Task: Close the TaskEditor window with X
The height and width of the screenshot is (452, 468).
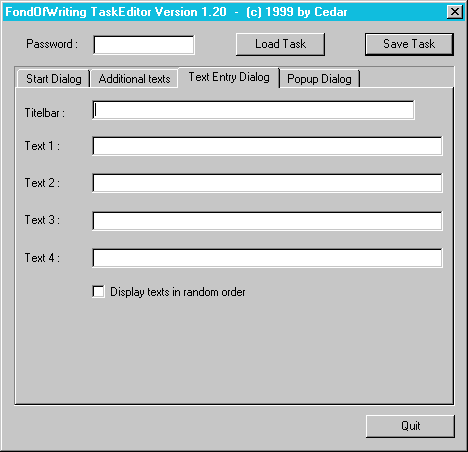Action: click(455, 12)
